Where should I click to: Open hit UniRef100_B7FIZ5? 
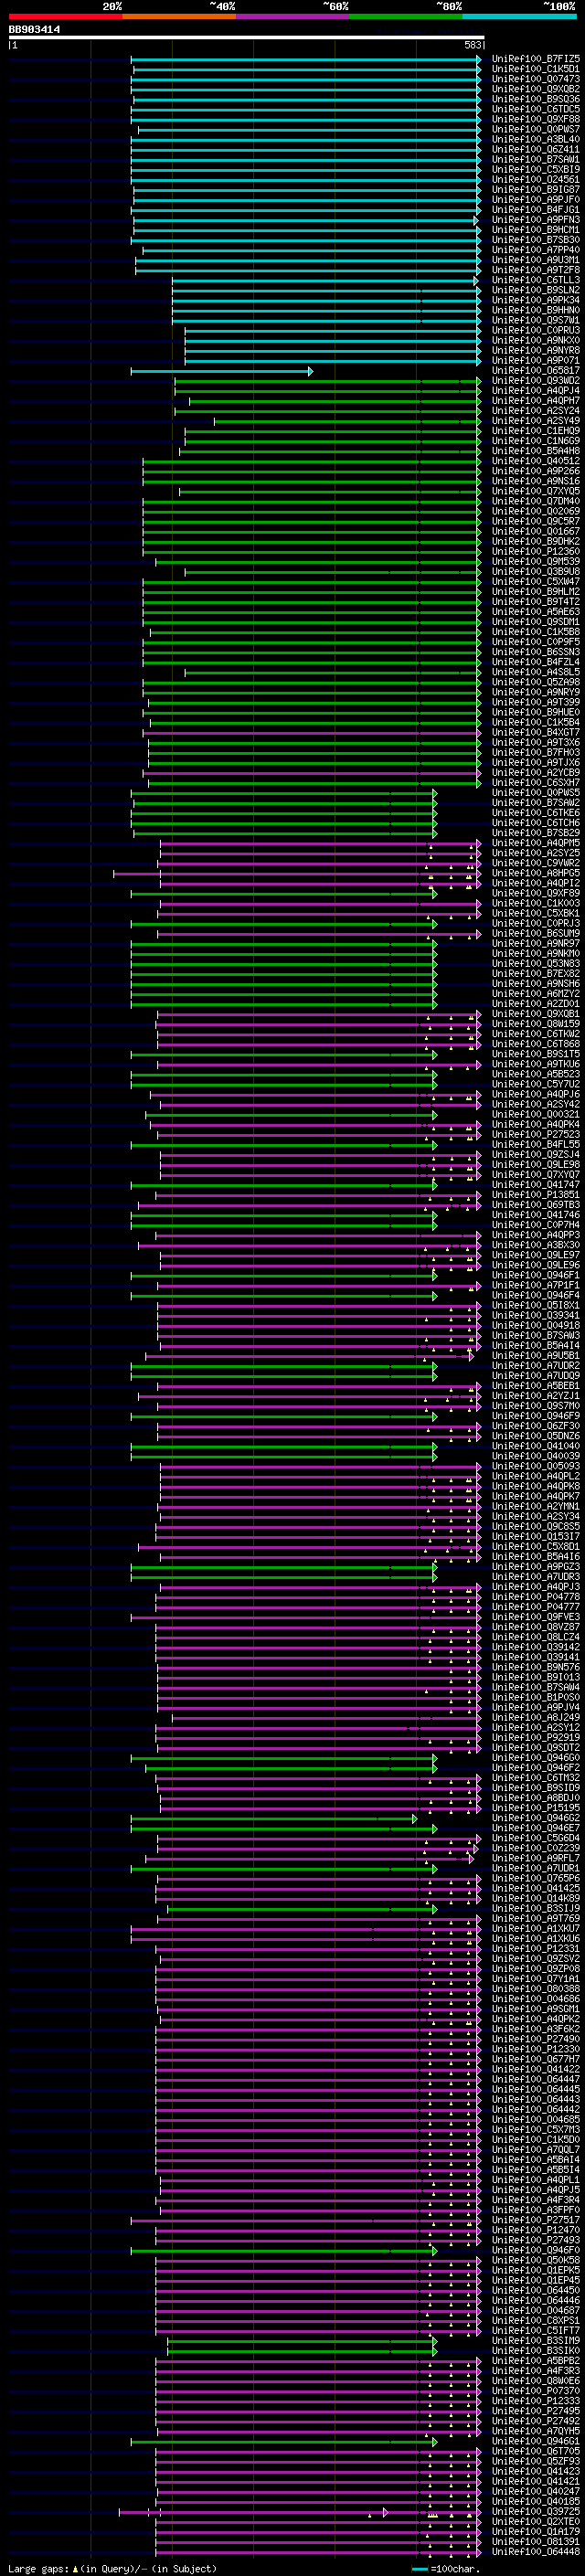pyautogui.click(x=536, y=59)
